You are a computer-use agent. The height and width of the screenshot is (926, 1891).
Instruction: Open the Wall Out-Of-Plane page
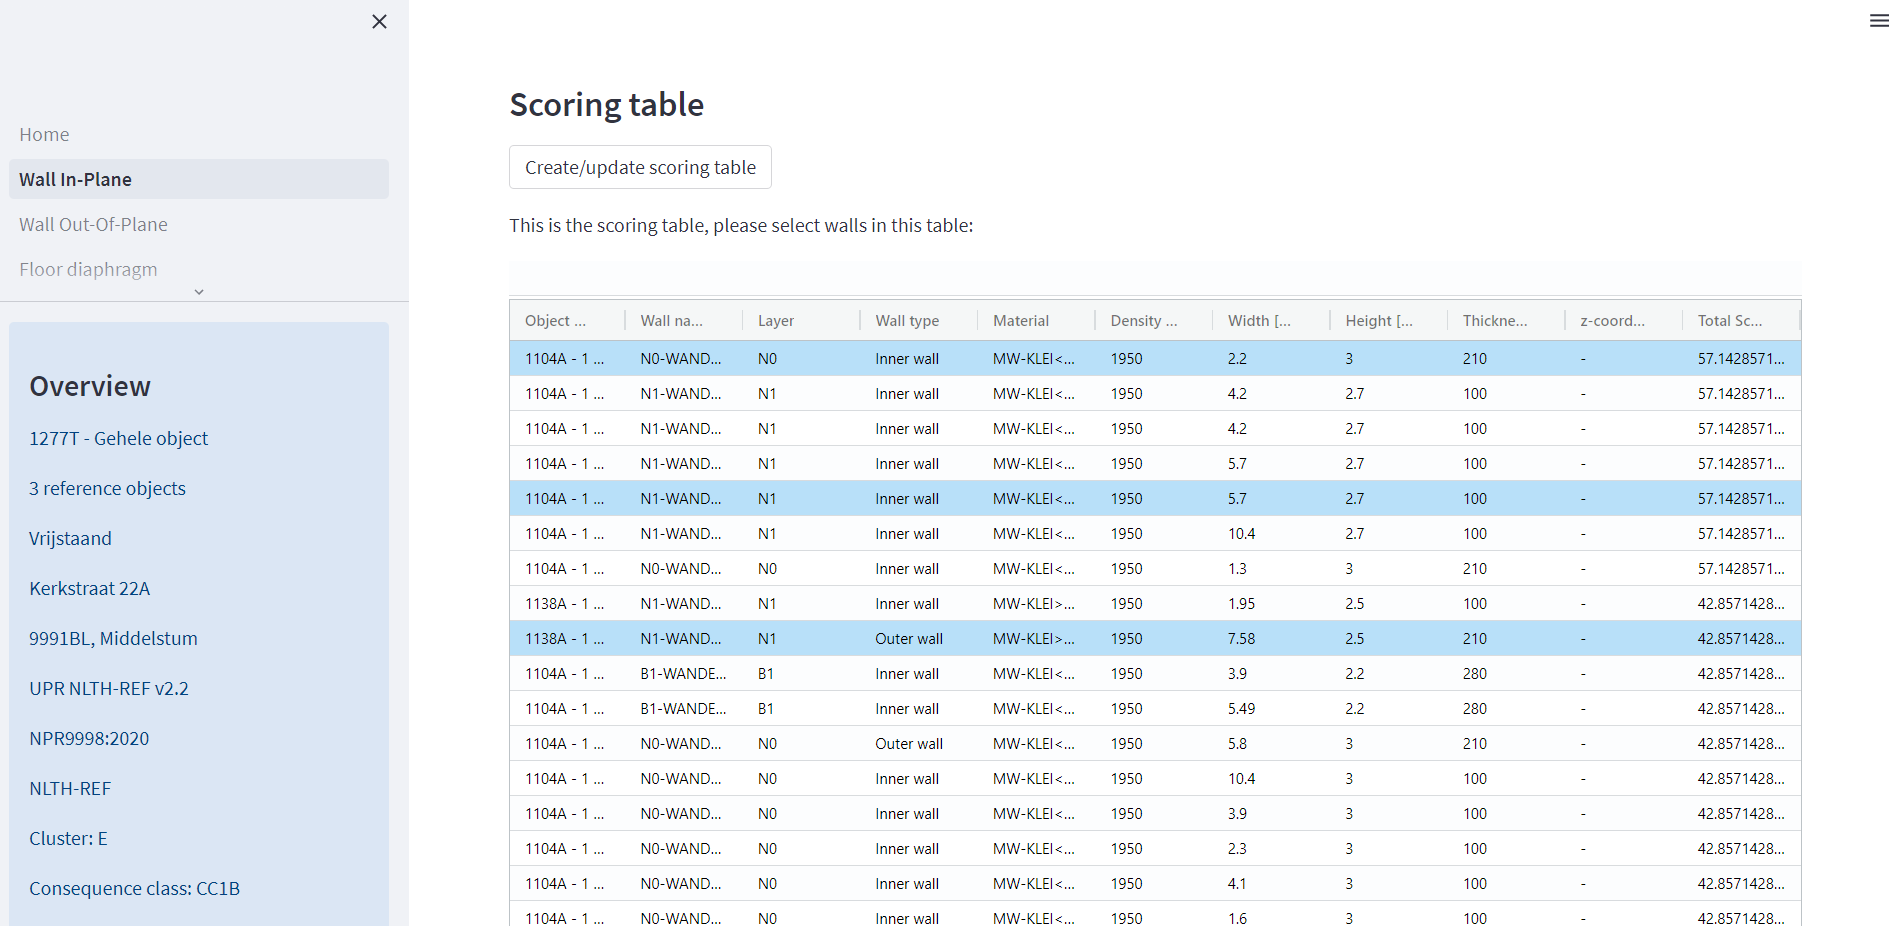[93, 224]
